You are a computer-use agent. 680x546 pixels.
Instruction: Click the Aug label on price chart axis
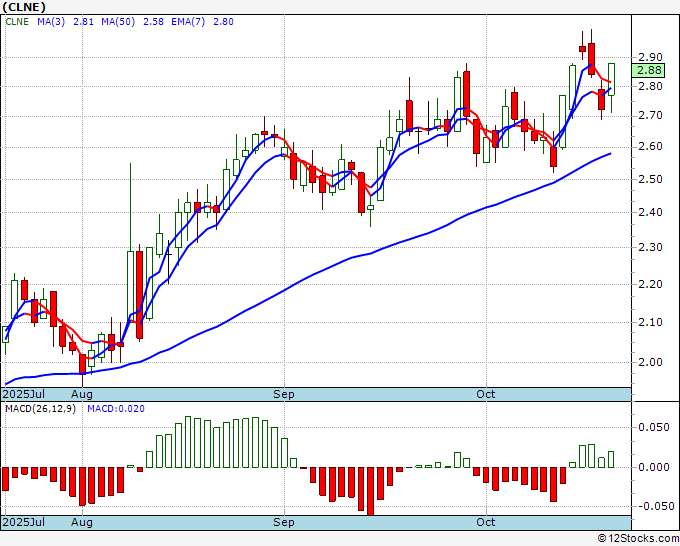(82, 394)
